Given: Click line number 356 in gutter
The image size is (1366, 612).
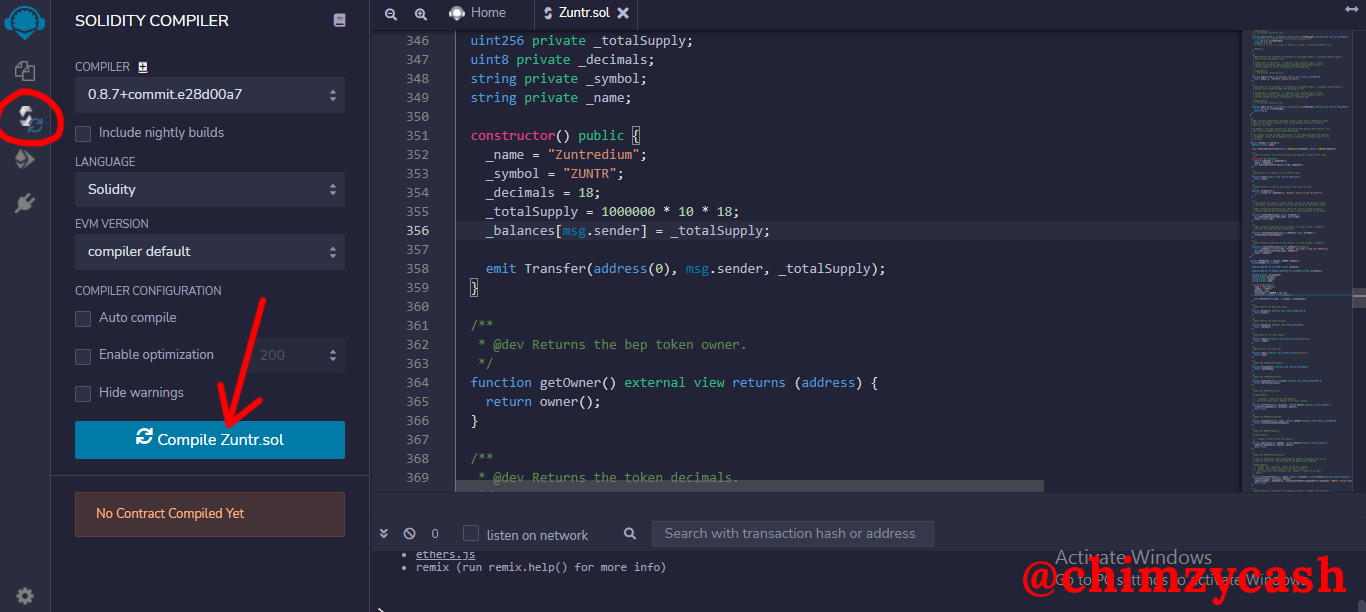Looking at the screenshot, I should 416,231.
